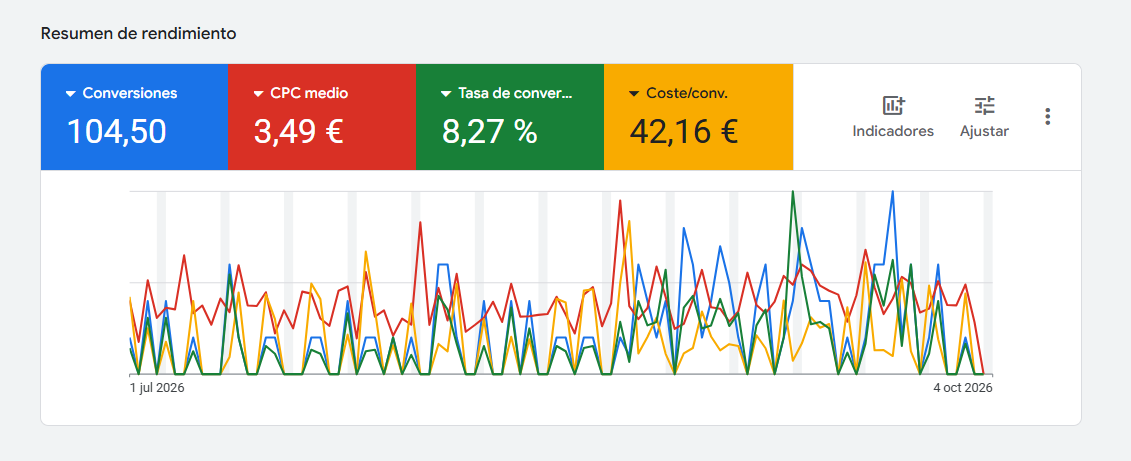Click the 1 jul 2026 axis date label
This screenshot has height=461, width=1131.
point(157,388)
